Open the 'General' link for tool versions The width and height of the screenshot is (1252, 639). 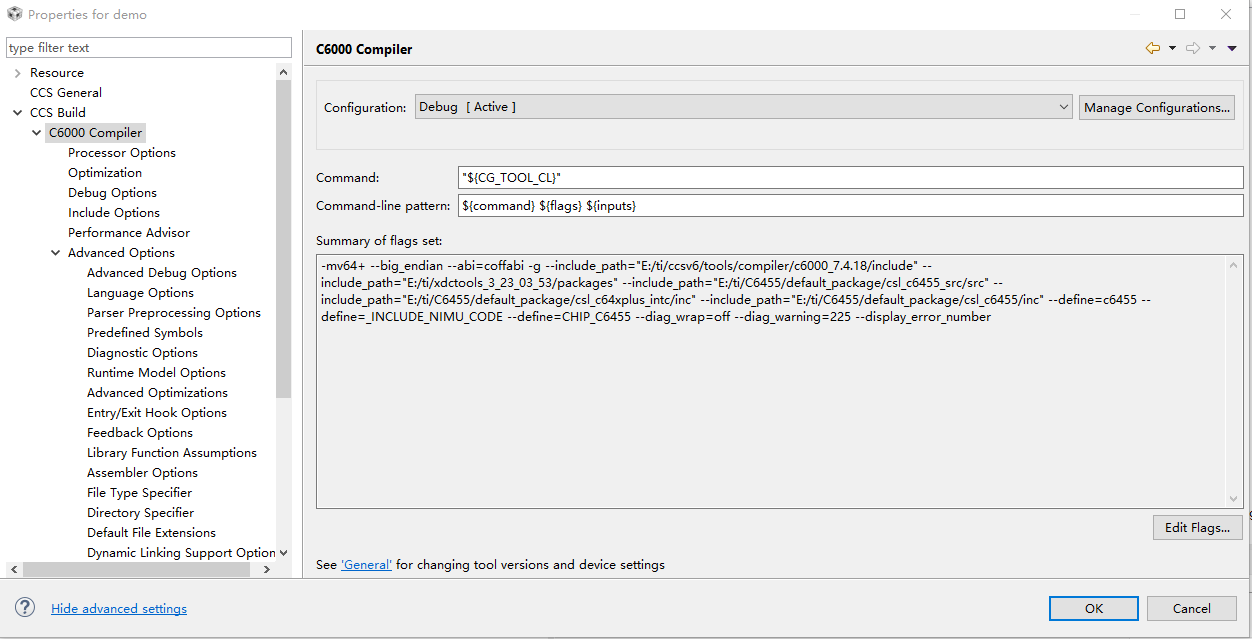click(366, 565)
